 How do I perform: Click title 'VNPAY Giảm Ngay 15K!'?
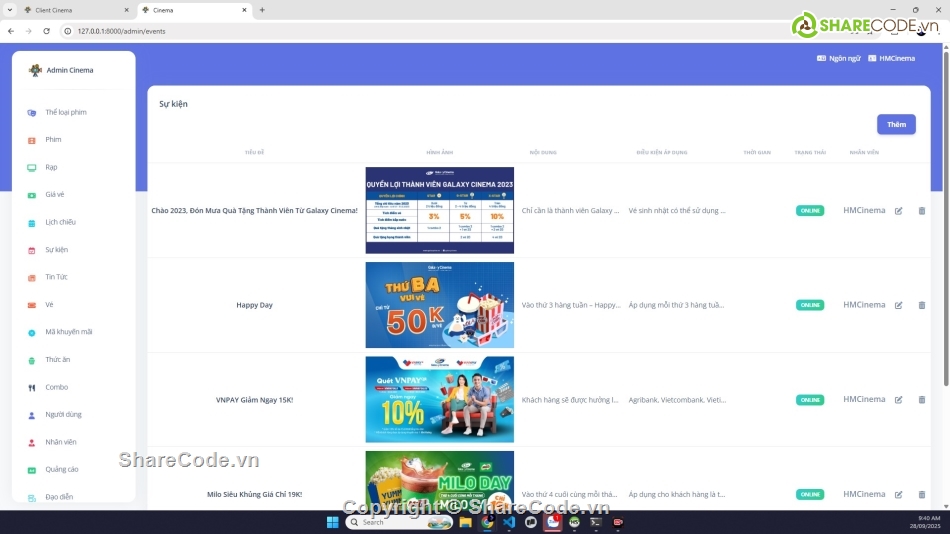(254, 400)
